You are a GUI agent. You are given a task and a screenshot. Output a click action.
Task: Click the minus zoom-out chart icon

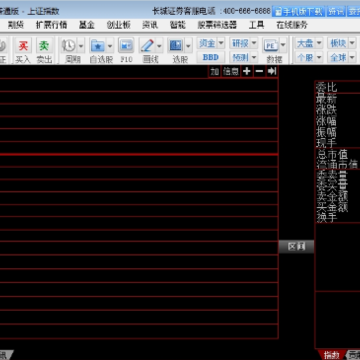click(259, 71)
